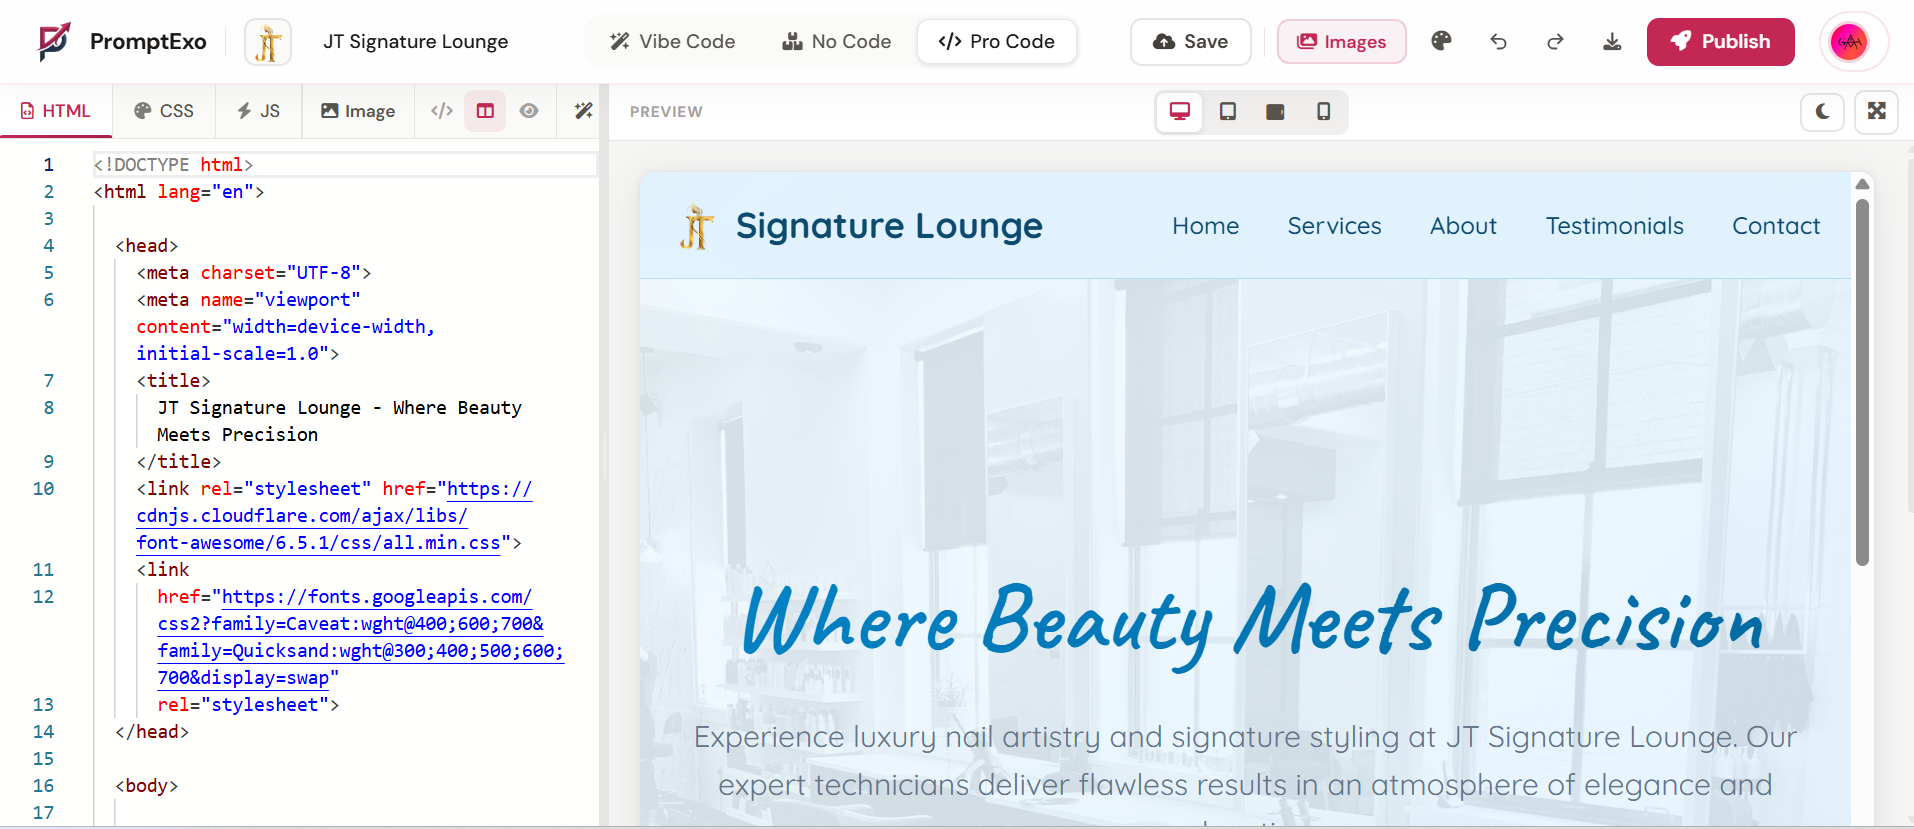Open the CSS editor tab

[164, 111]
